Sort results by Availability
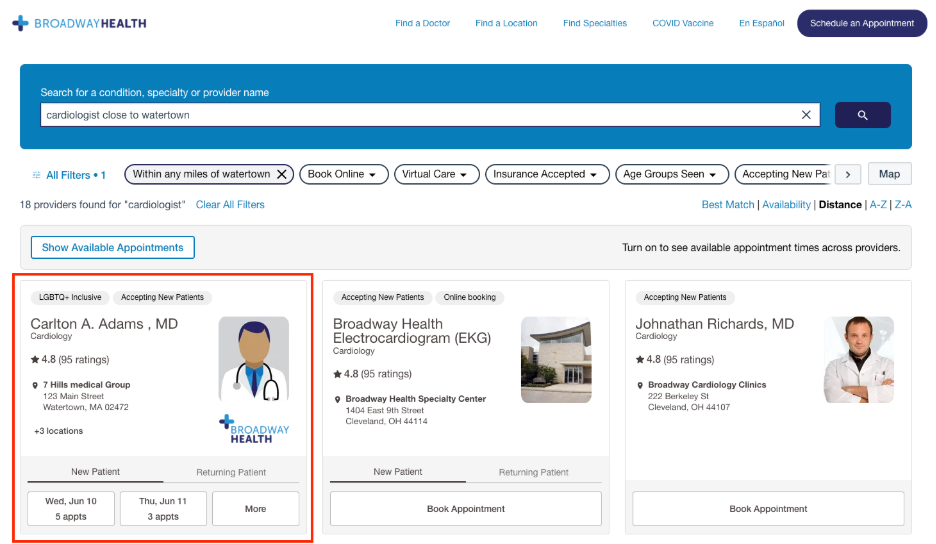 [x=786, y=205]
